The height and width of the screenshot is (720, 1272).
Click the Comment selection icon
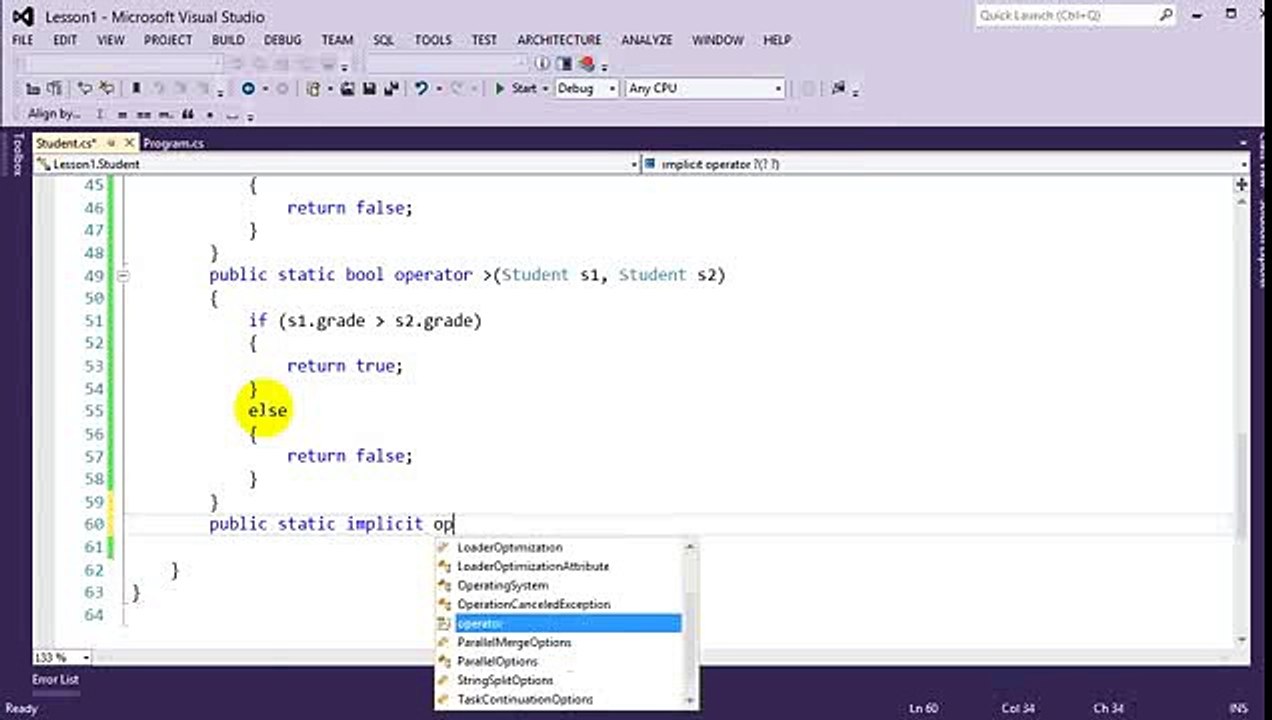click(x=85, y=88)
